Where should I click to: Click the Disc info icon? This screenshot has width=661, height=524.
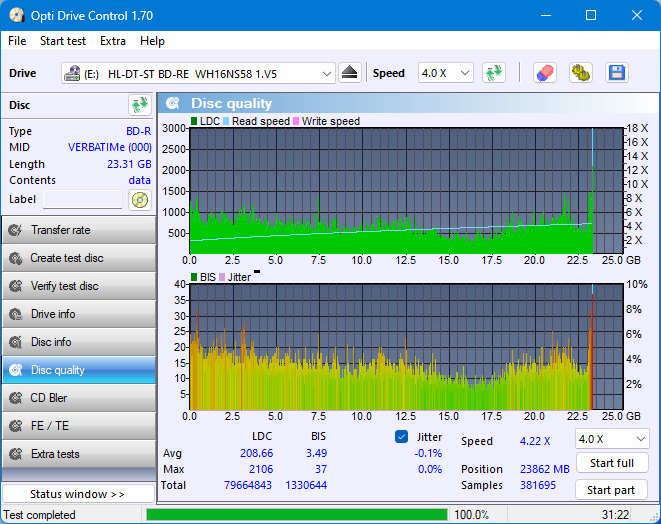click(x=16, y=342)
